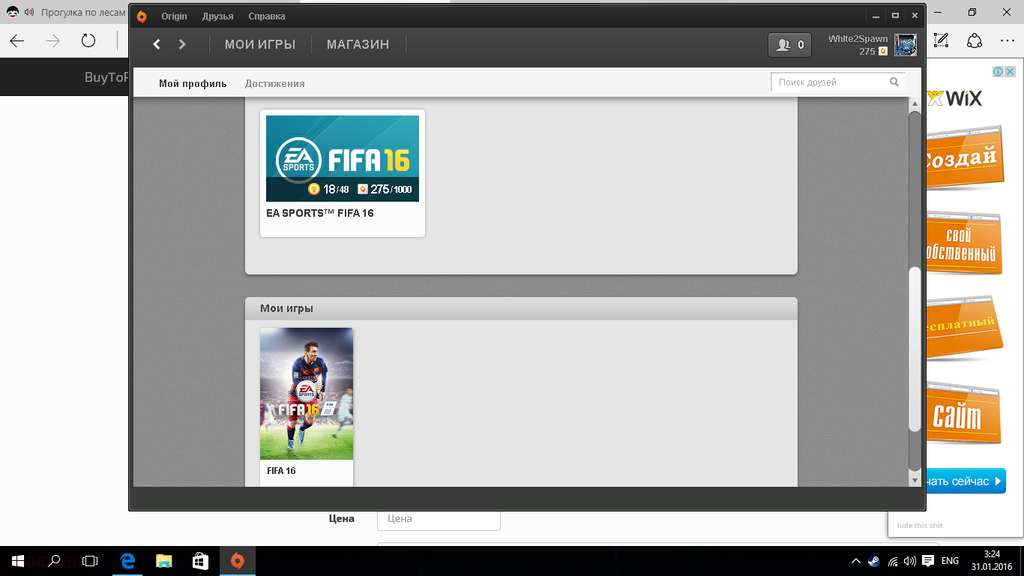Open volume tray icon
1024x576 pixels.
tap(910, 561)
